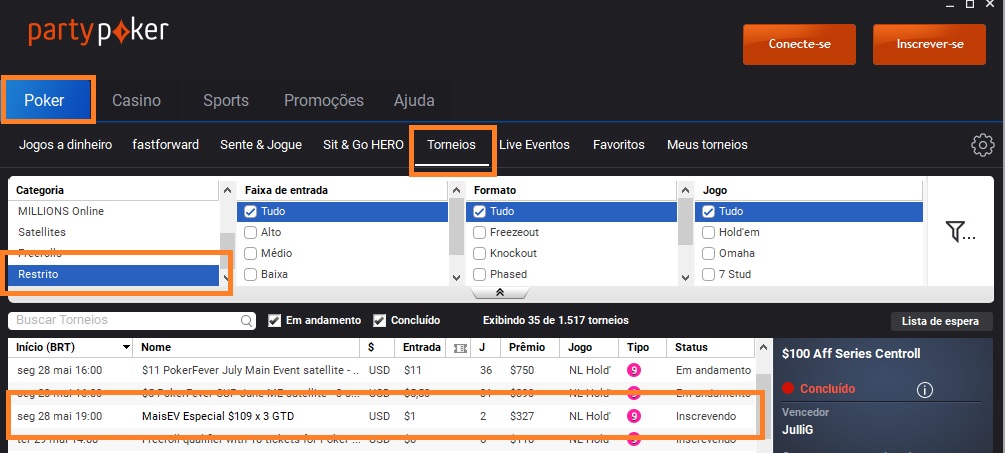Screen dimensions: 1005x453
Task: Open the Ajuda tab
Action: [414, 101]
